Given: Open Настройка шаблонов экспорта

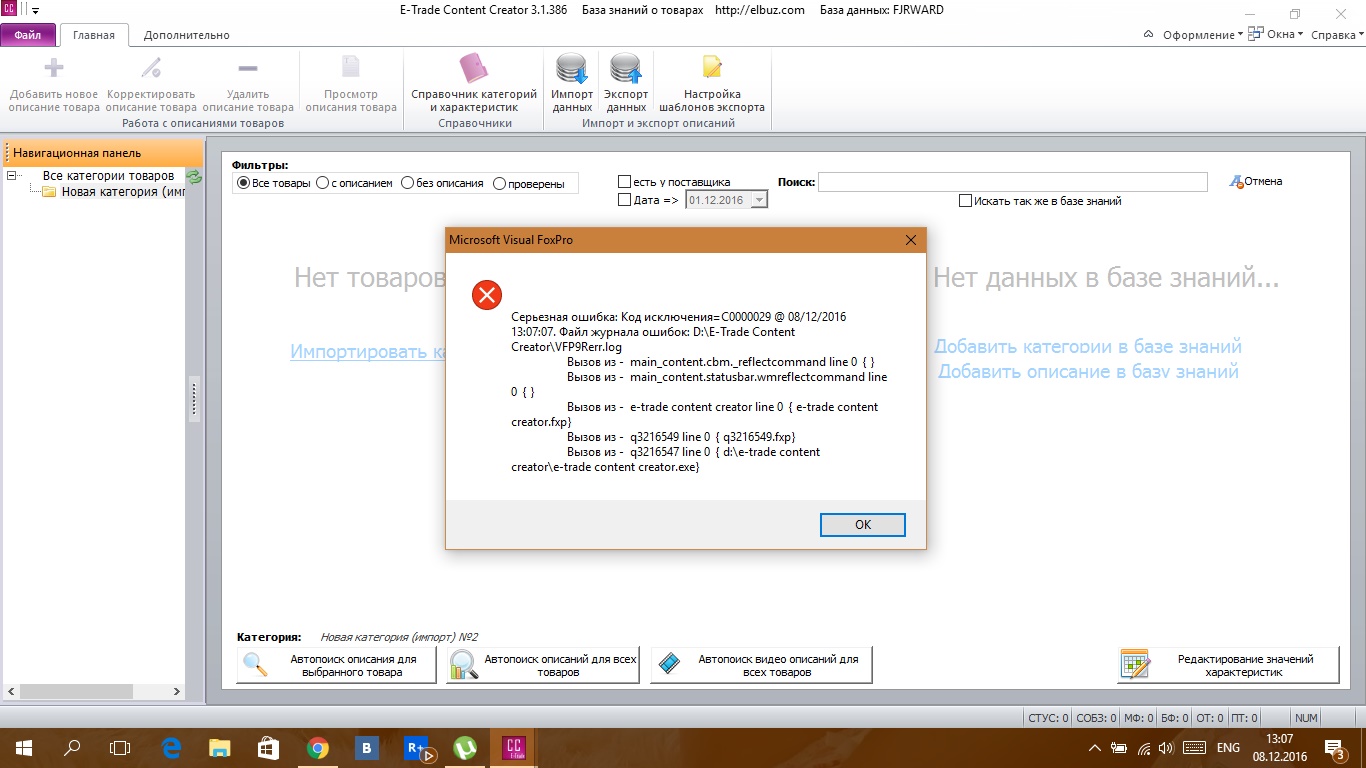Looking at the screenshot, I should (x=712, y=83).
